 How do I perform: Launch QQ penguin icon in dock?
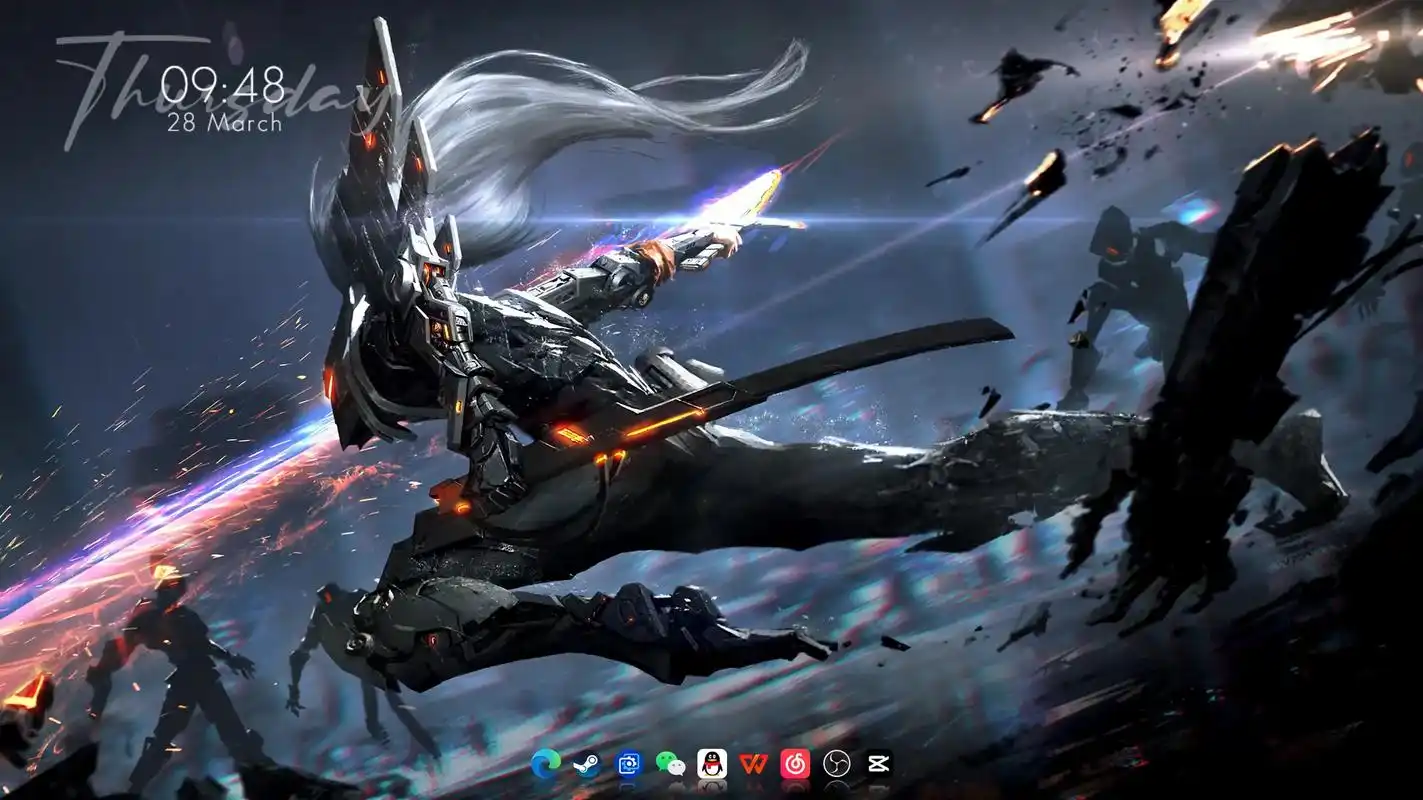[712, 764]
